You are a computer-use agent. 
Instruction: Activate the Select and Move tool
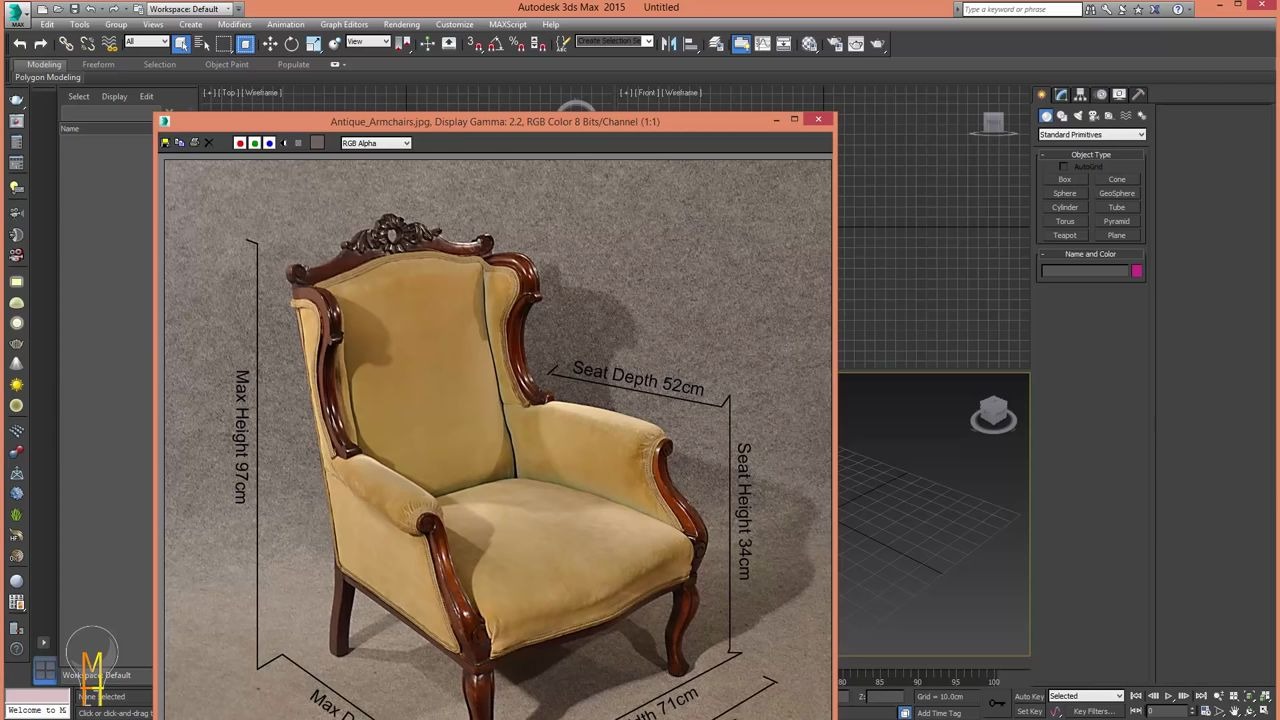[270, 42]
